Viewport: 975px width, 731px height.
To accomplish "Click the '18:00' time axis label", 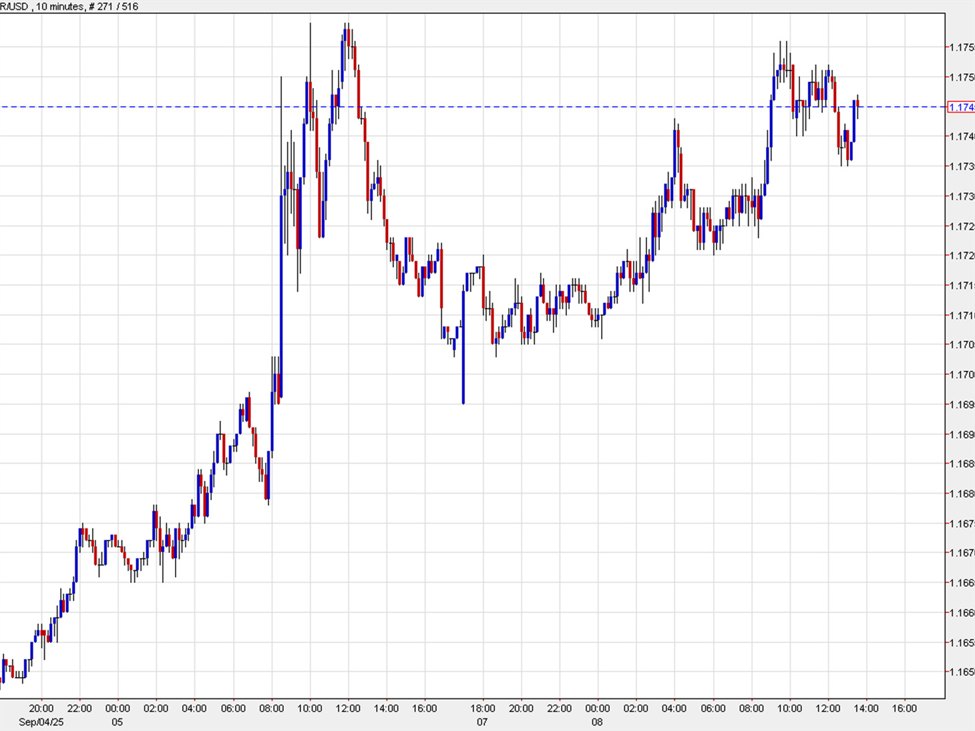I will [483, 708].
